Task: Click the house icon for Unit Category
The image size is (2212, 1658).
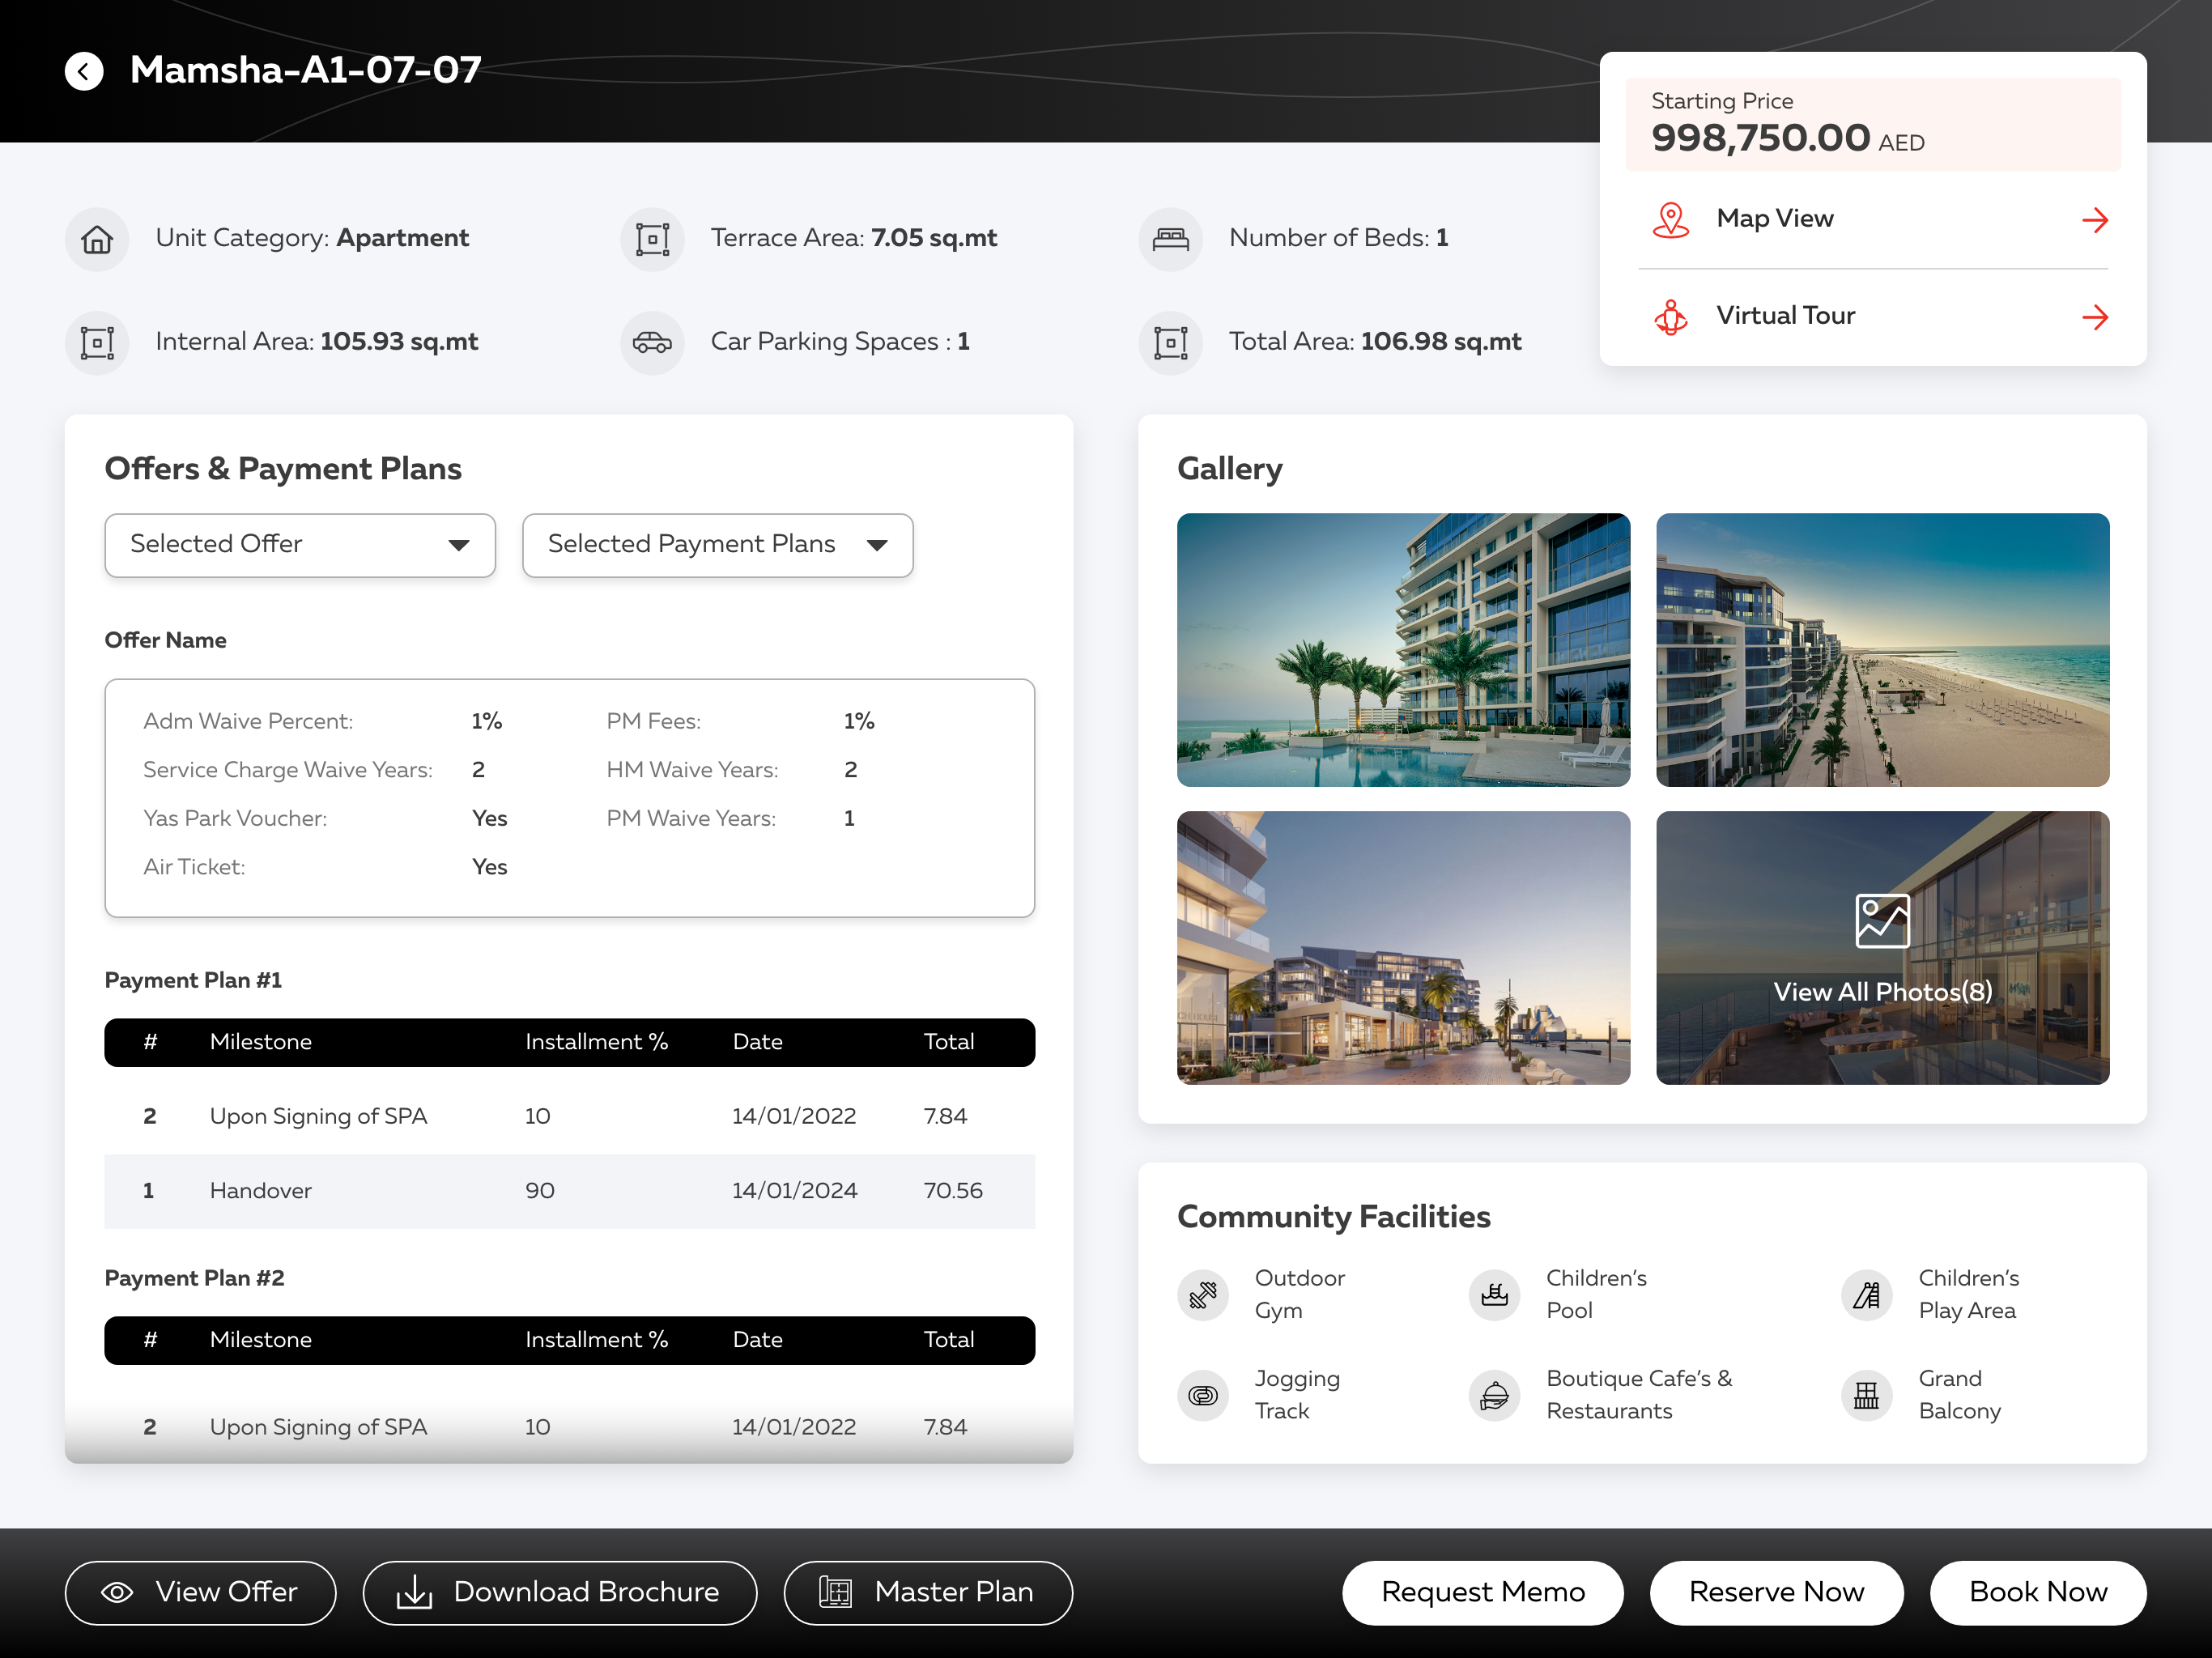Action: [x=97, y=239]
